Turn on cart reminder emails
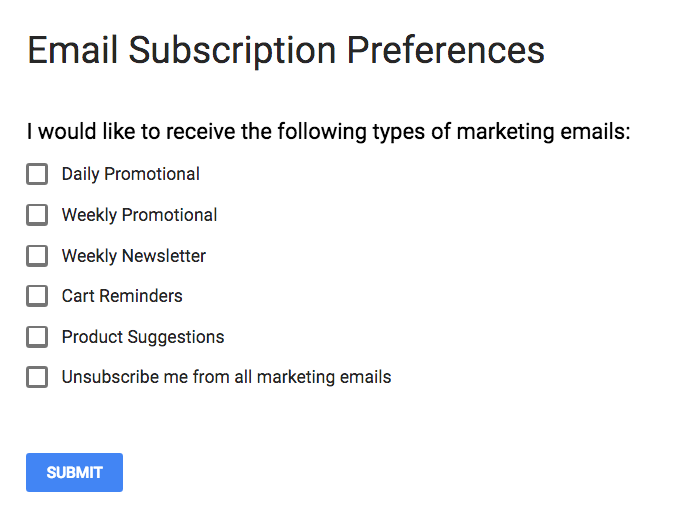 37,296
